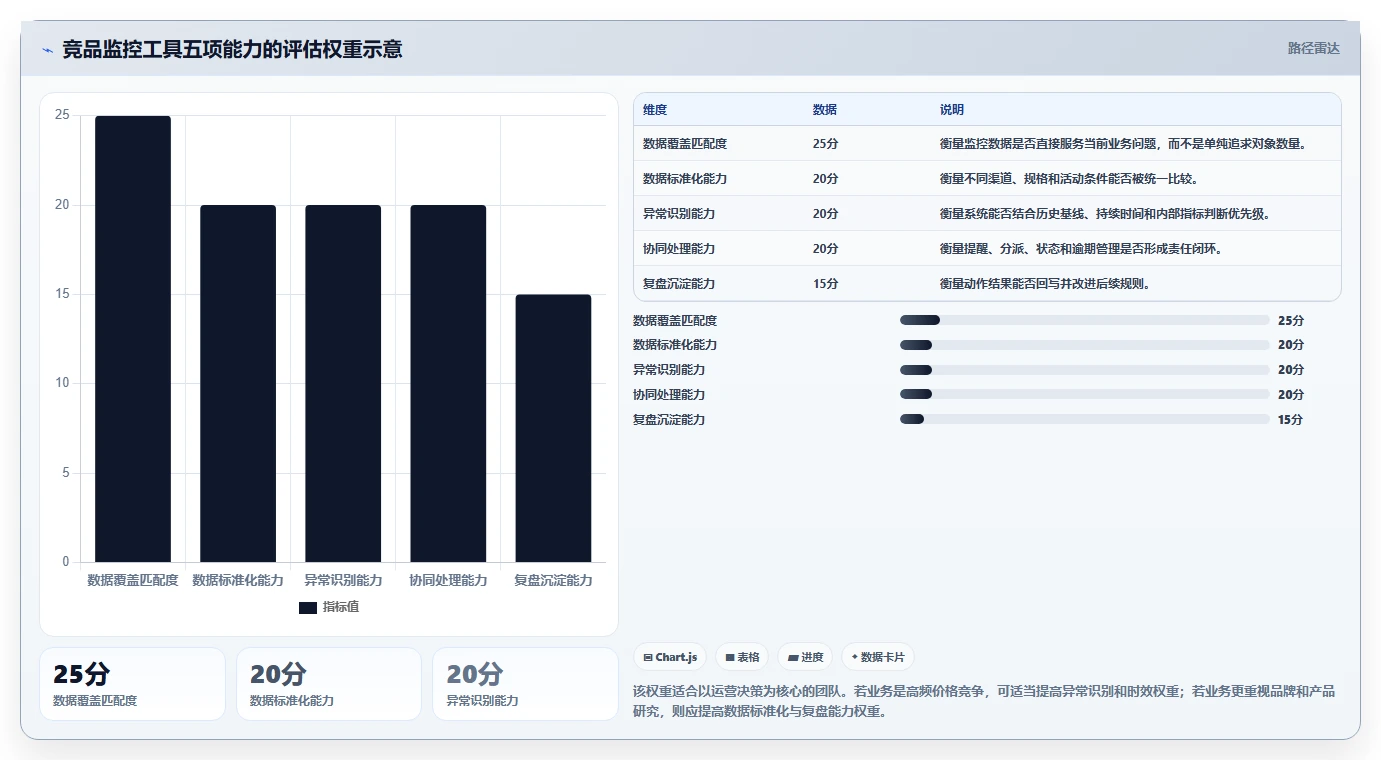
Task: Select the 复盘沉淀能力 table row name
Action: (679, 284)
